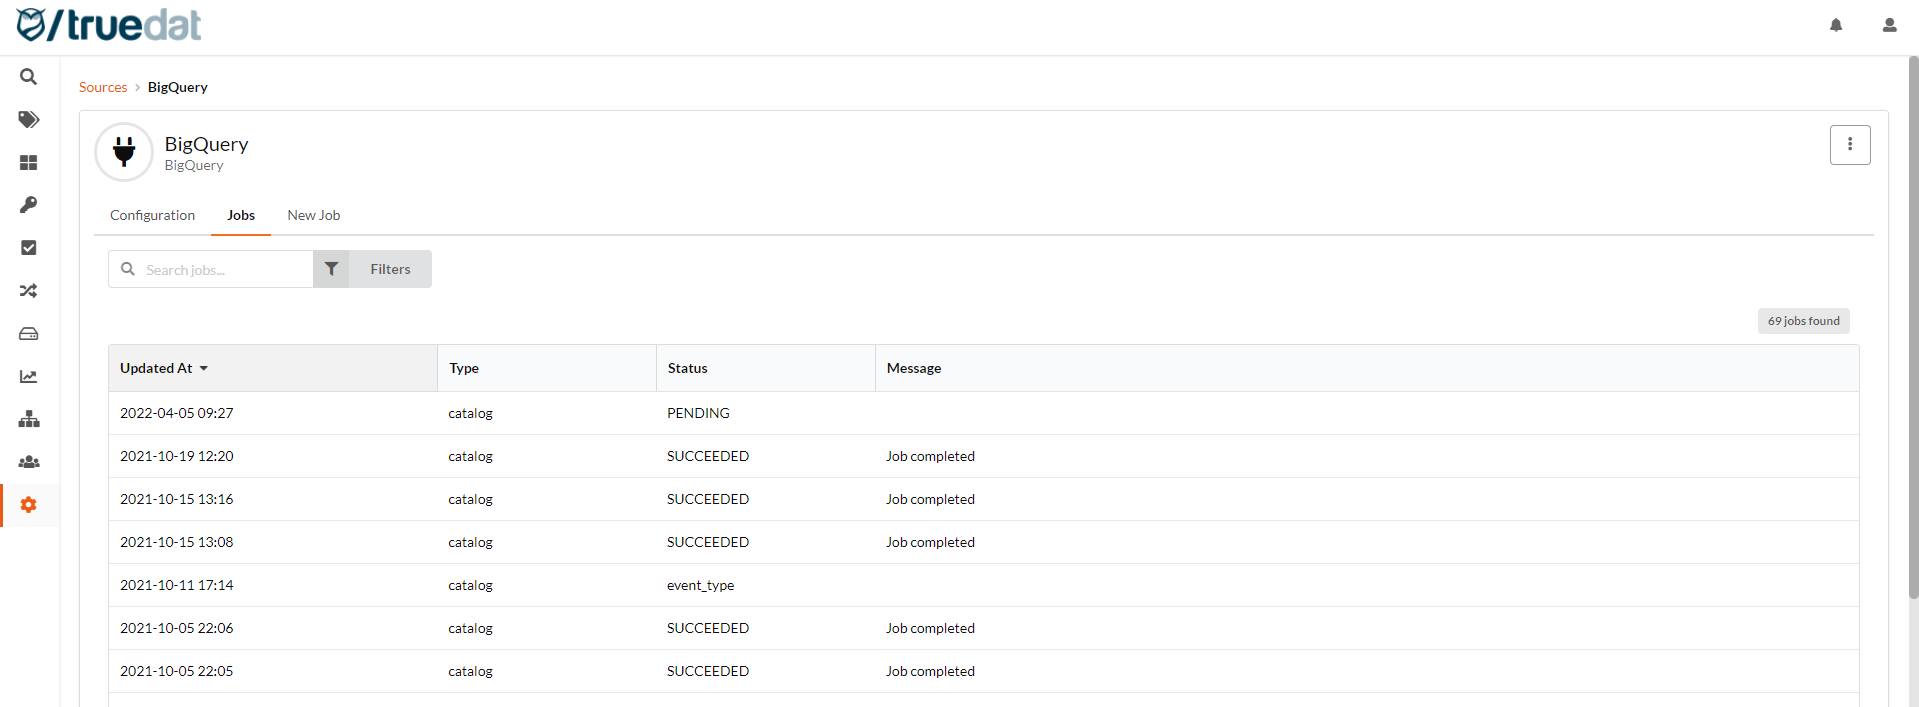Image resolution: width=1919 pixels, height=707 pixels.
Task: Open the line chart icon in sidebar
Action: [29, 377]
